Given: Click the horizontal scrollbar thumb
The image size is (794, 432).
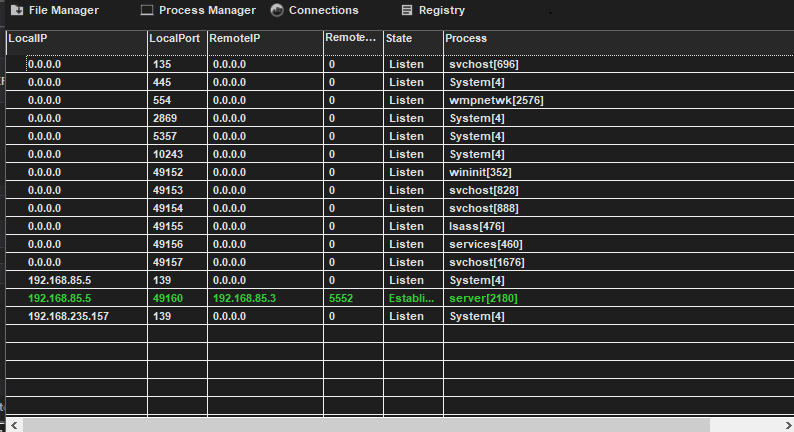Looking at the screenshot, I should (365, 425).
